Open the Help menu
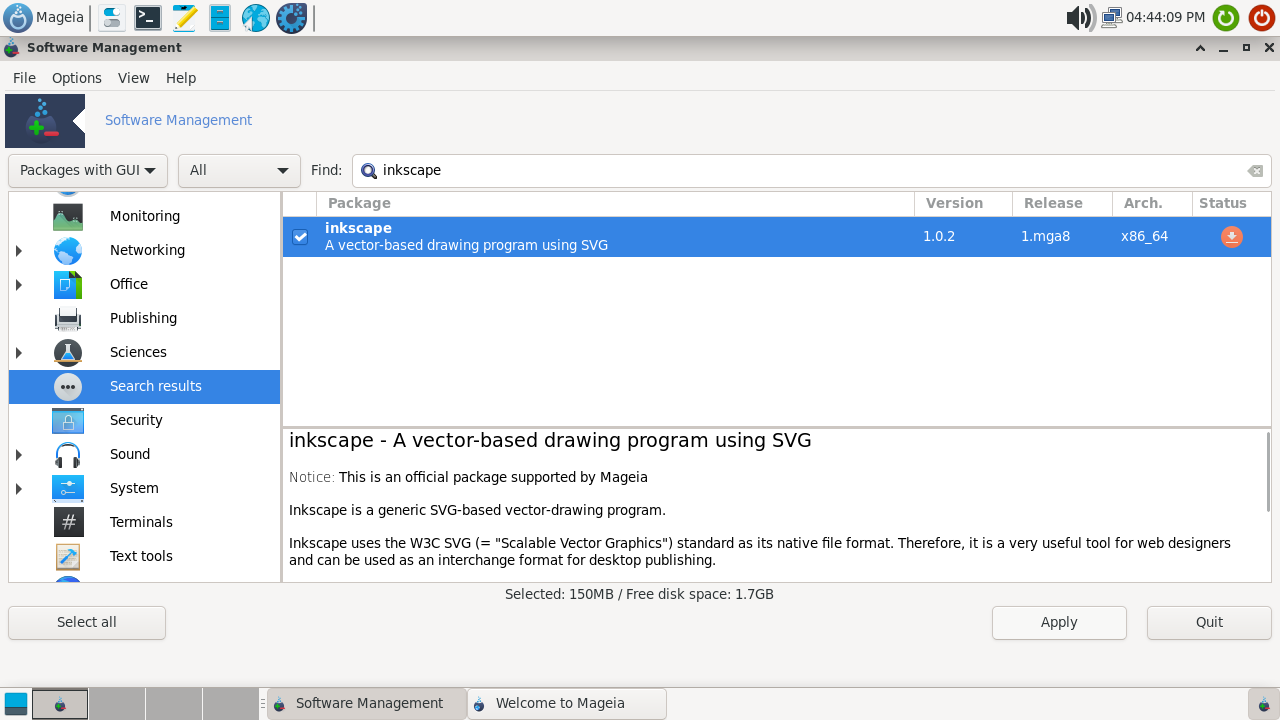 [x=181, y=78]
